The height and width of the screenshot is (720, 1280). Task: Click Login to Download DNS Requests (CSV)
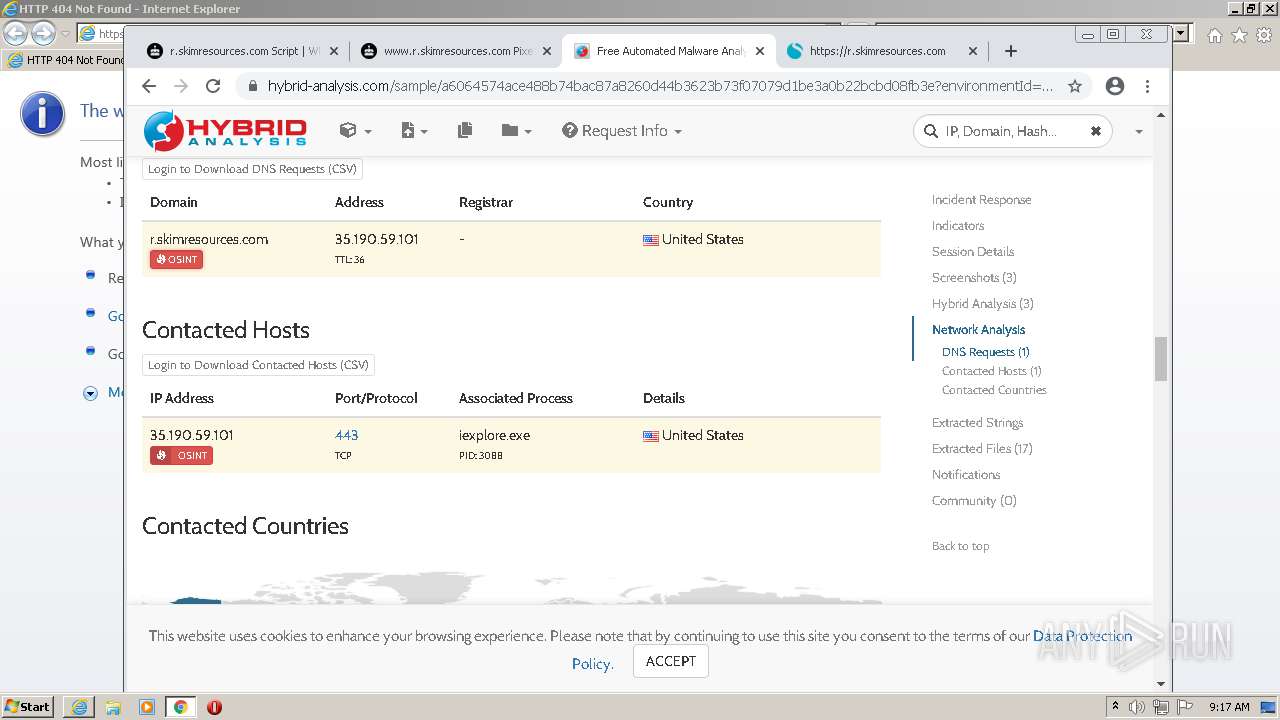pyautogui.click(x=252, y=169)
